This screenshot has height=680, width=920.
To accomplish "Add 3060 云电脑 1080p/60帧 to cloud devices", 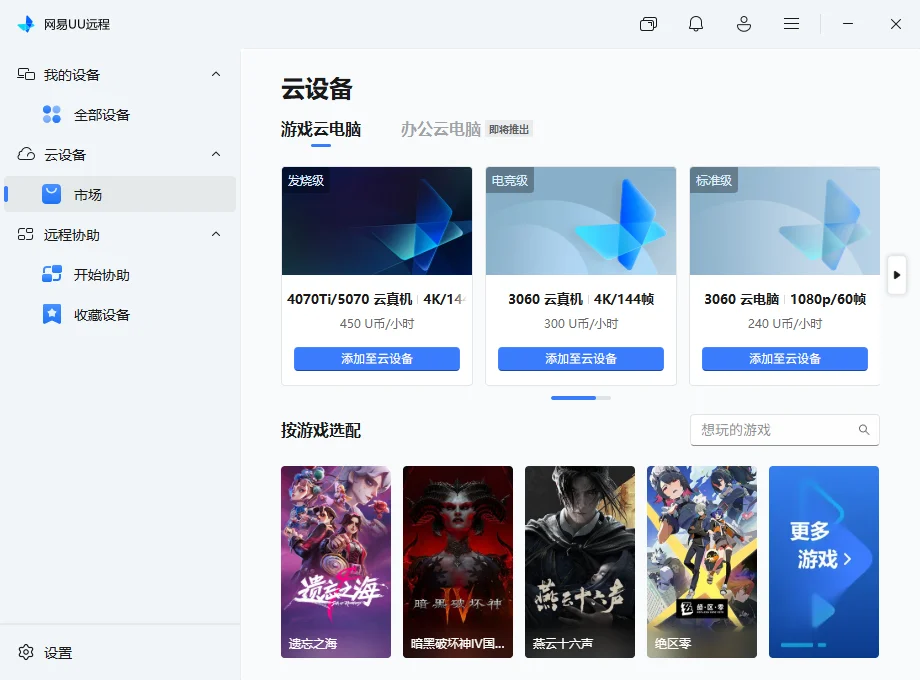I will point(784,358).
